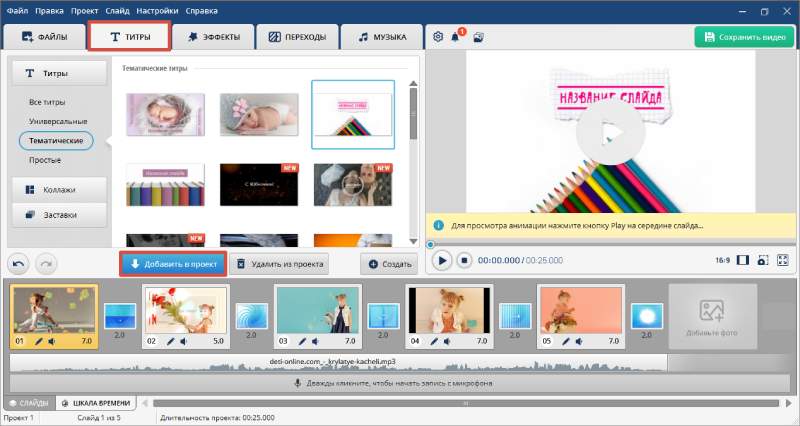800x426 pixels.
Task: Open the Справка menu
Action: tap(202, 11)
